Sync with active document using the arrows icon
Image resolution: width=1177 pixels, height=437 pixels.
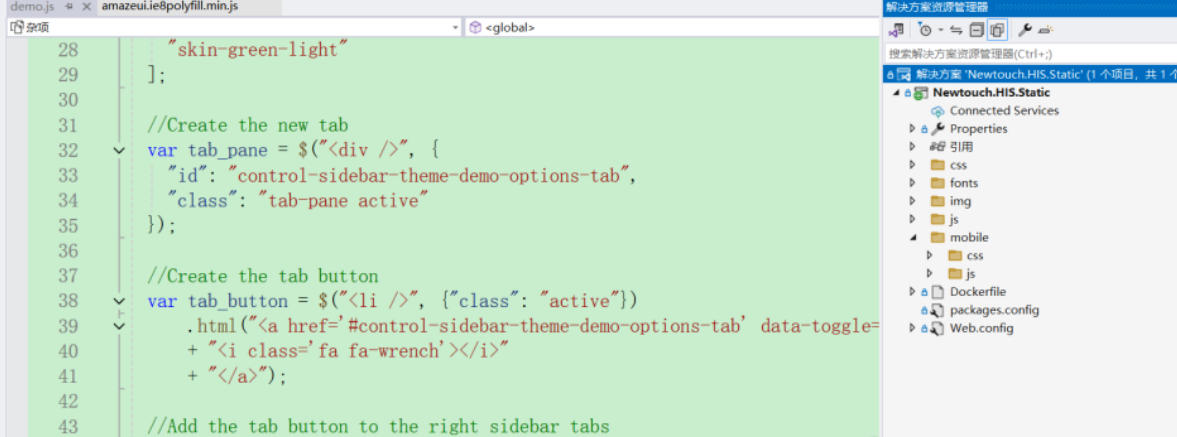tap(956, 30)
